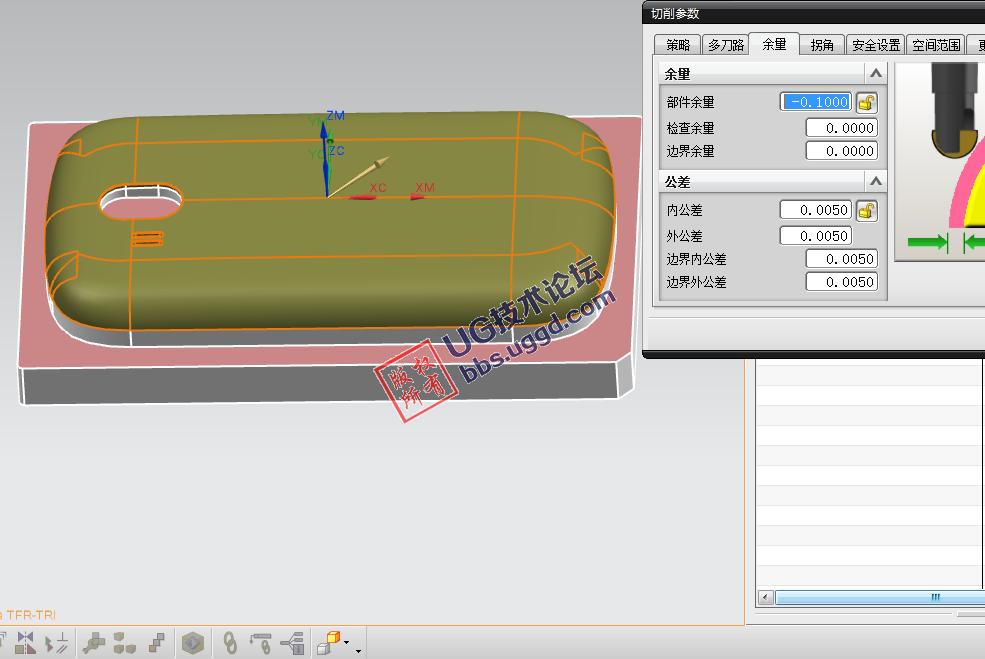Click the stepped blocks icon in bottom toolbar

(157, 642)
